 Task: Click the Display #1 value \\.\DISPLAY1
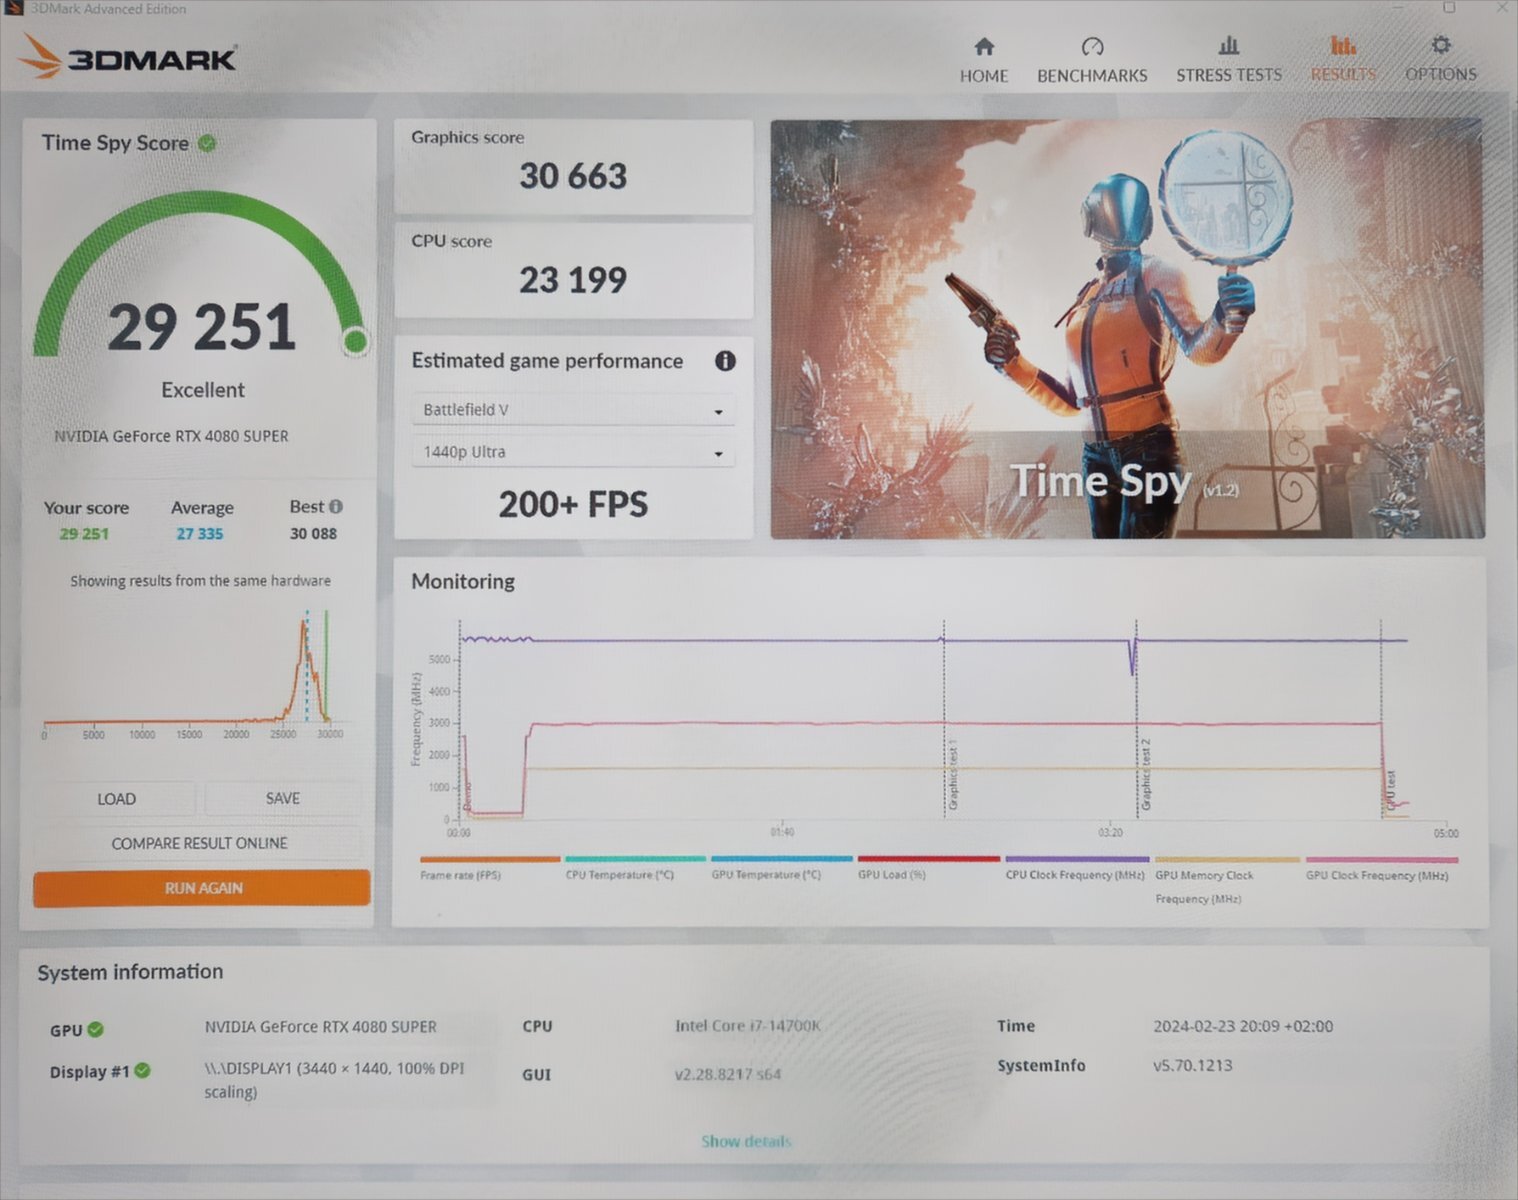[x=334, y=1080]
